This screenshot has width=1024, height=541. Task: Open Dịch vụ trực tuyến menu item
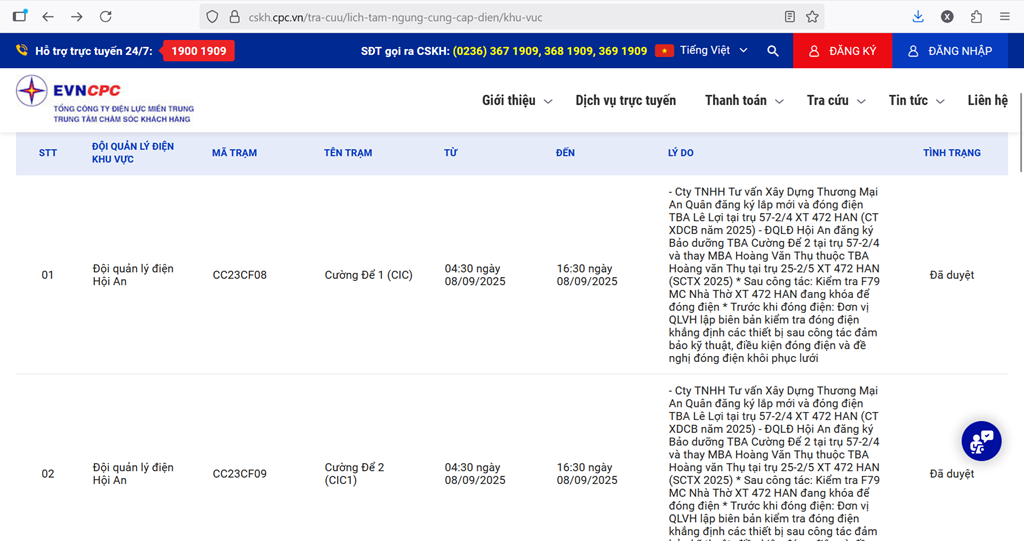click(625, 101)
